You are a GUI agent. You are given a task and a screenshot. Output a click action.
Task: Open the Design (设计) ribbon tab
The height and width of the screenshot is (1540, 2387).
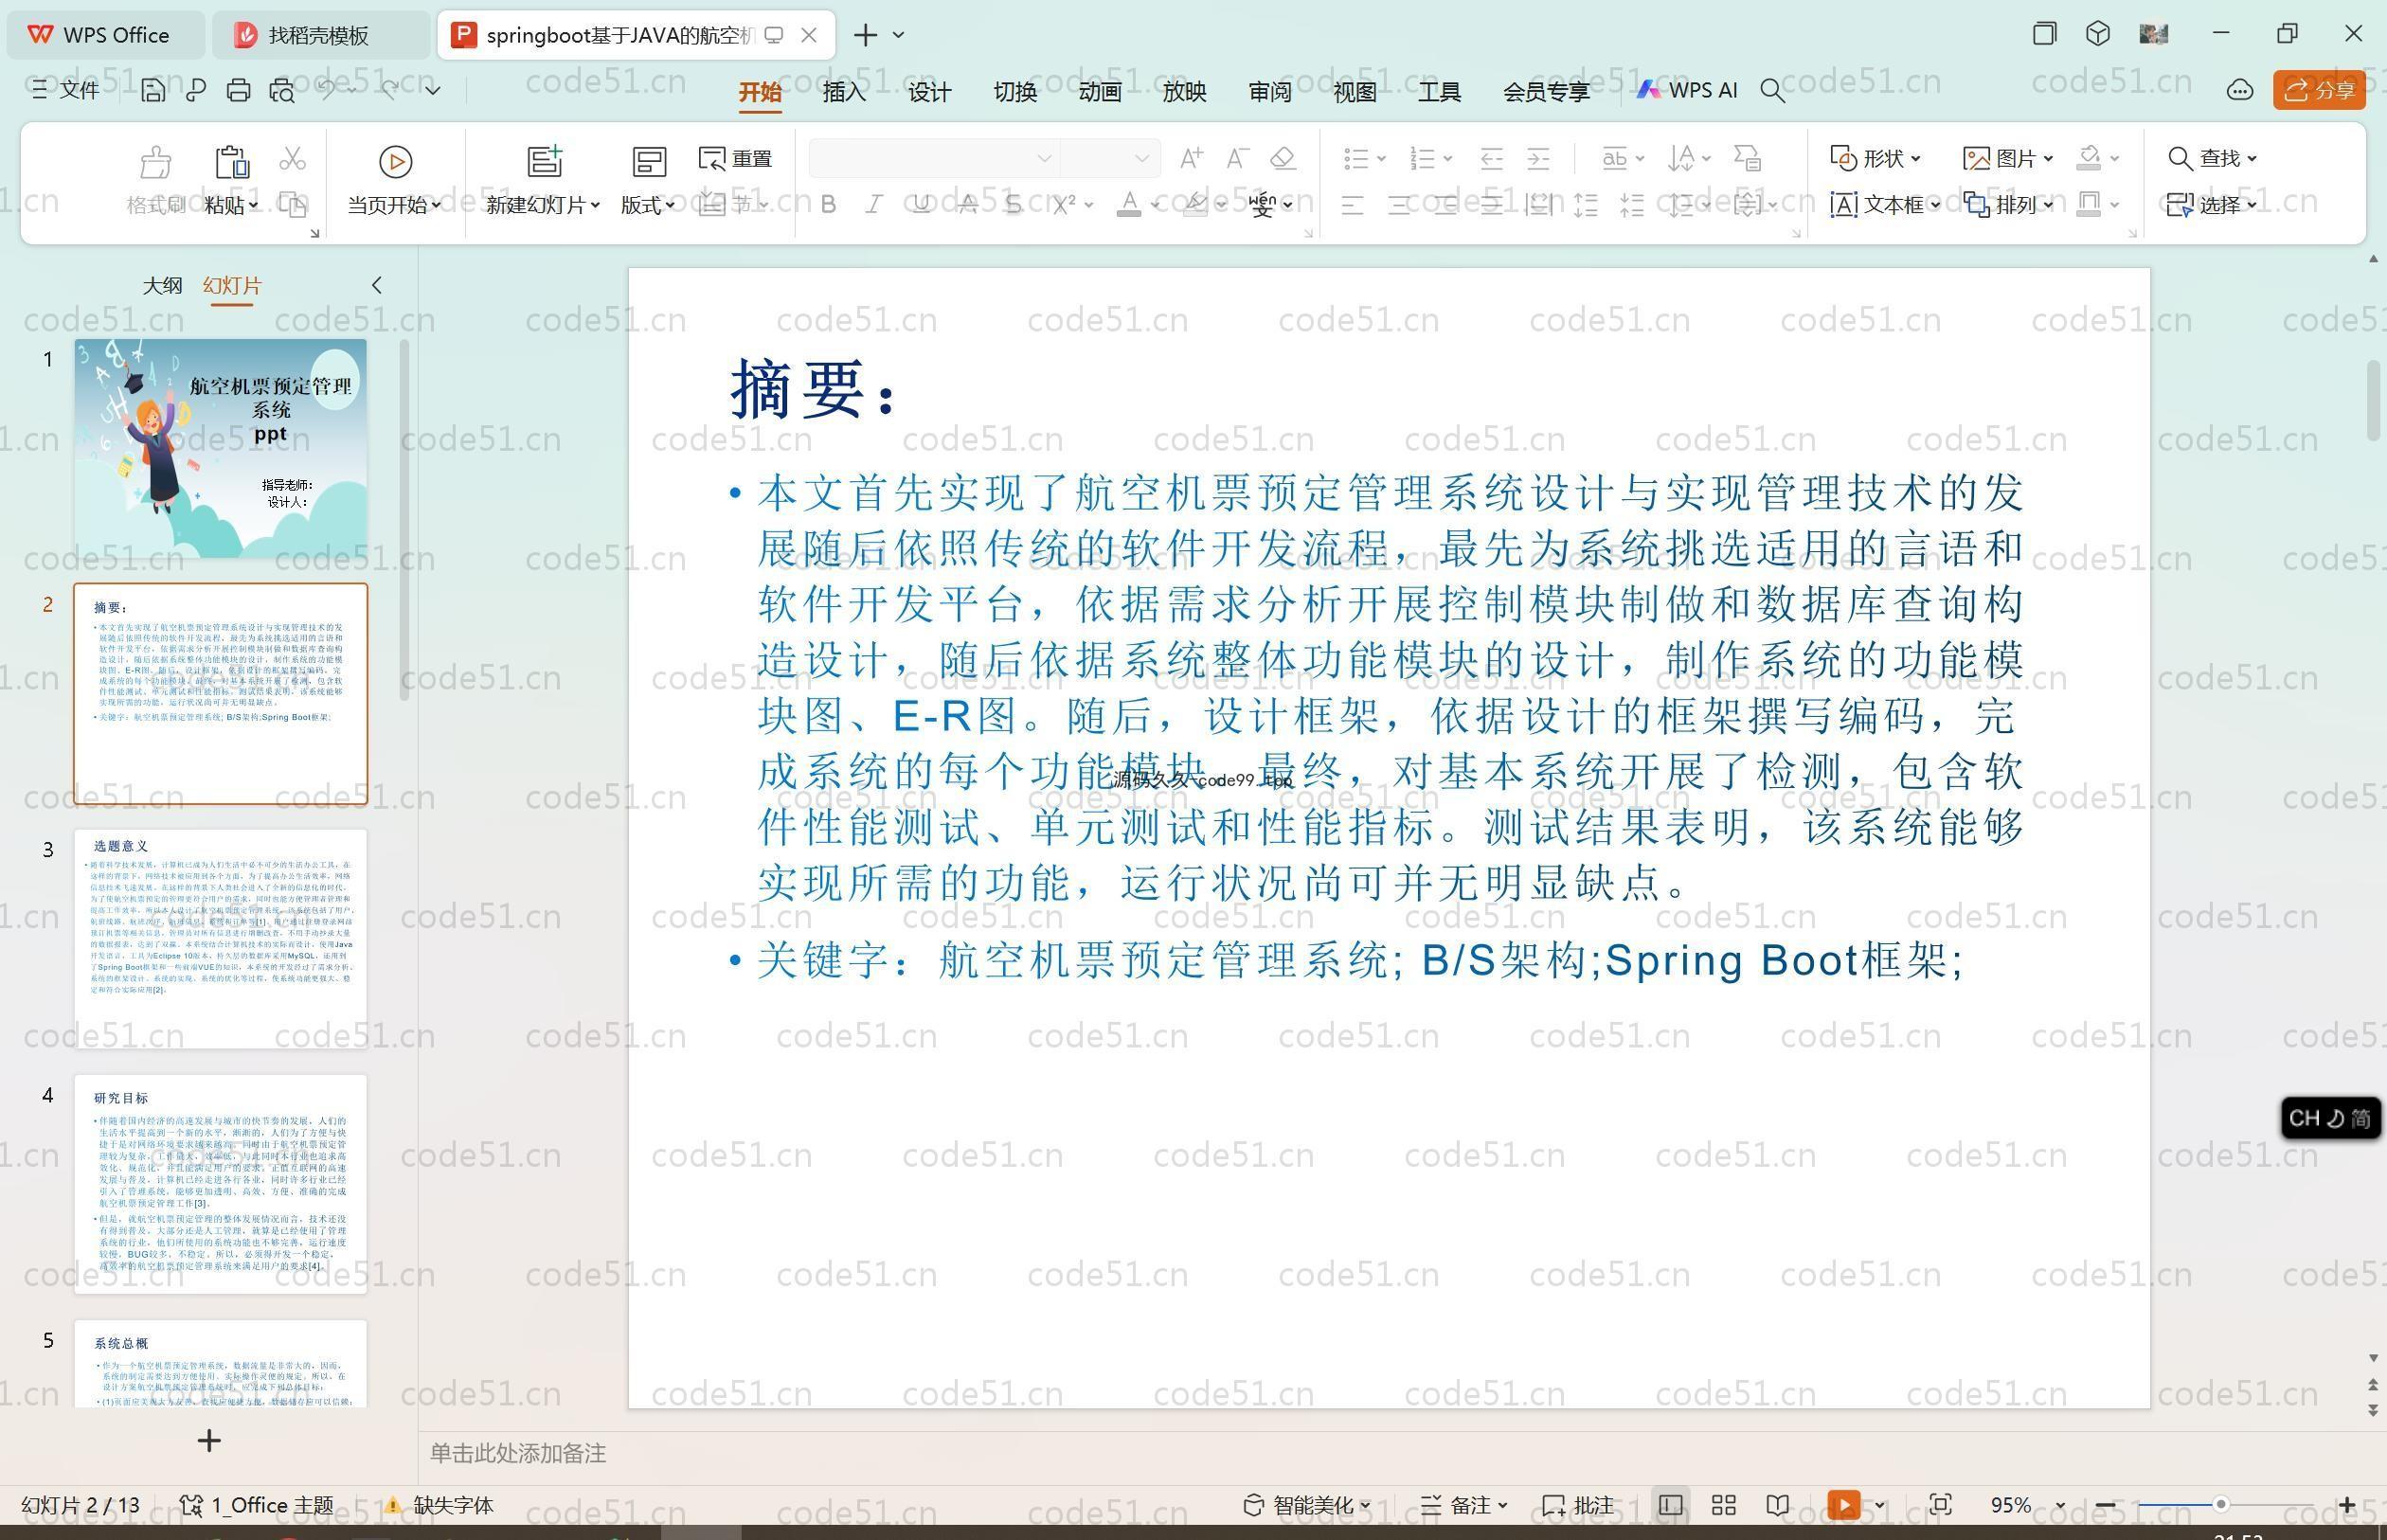pyautogui.click(x=929, y=92)
